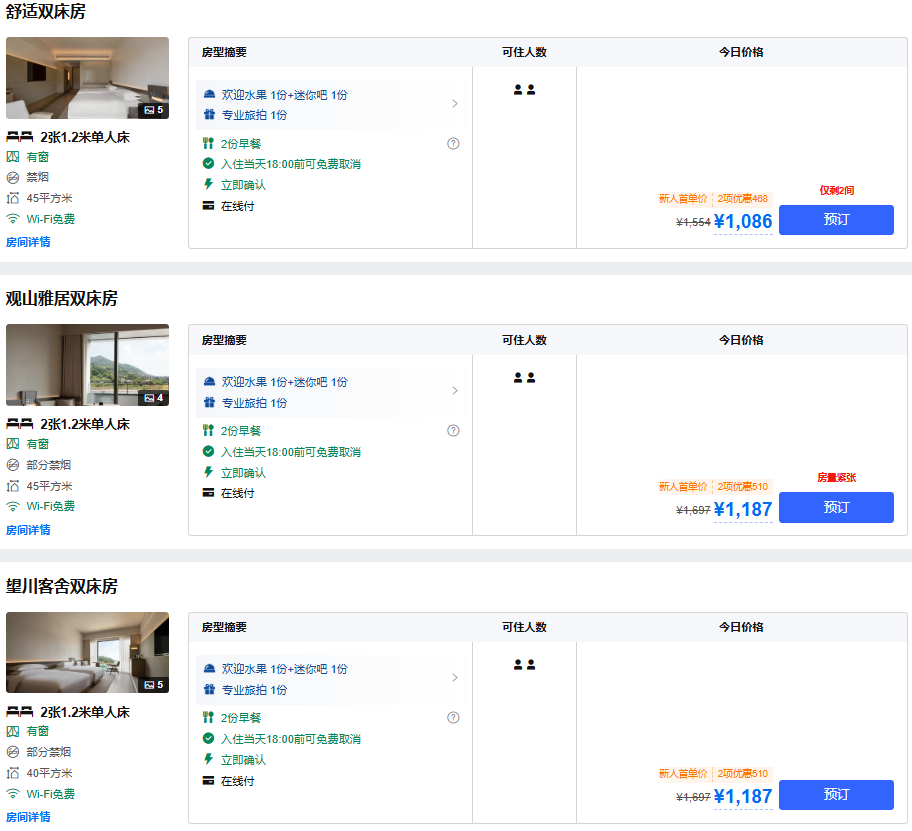Image resolution: width=912 pixels, height=831 pixels.
Task: Open photo count badge on 望川客舍双床房 image
Action: 154,685
